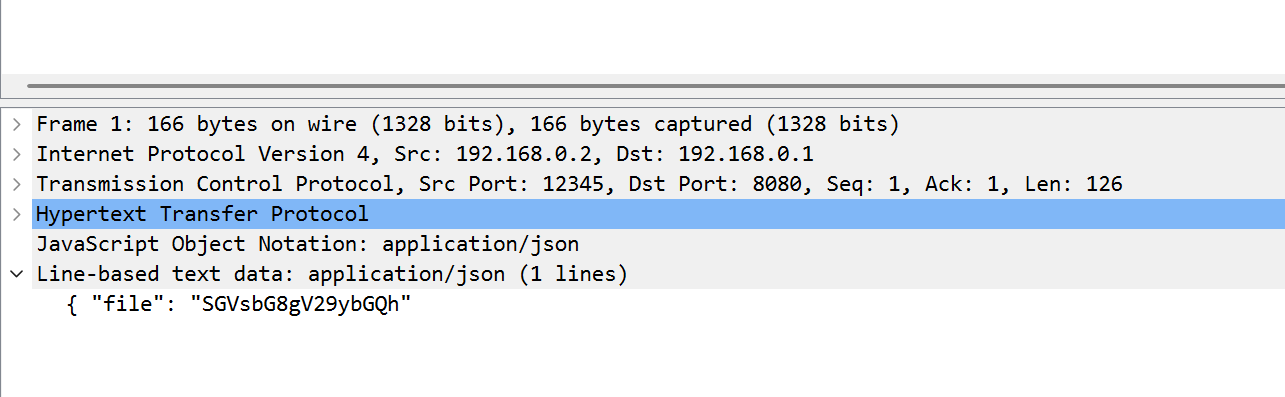
Task: Click the divider between list and details panes
Action: (643, 101)
